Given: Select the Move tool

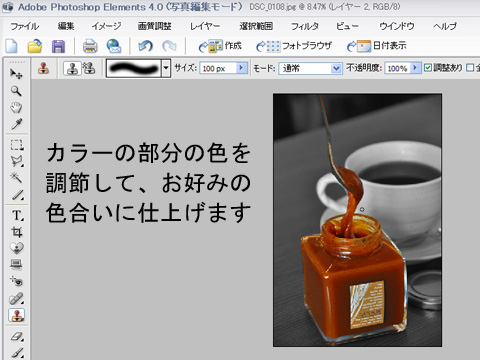Looking at the screenshot, I should coord(16,74).
